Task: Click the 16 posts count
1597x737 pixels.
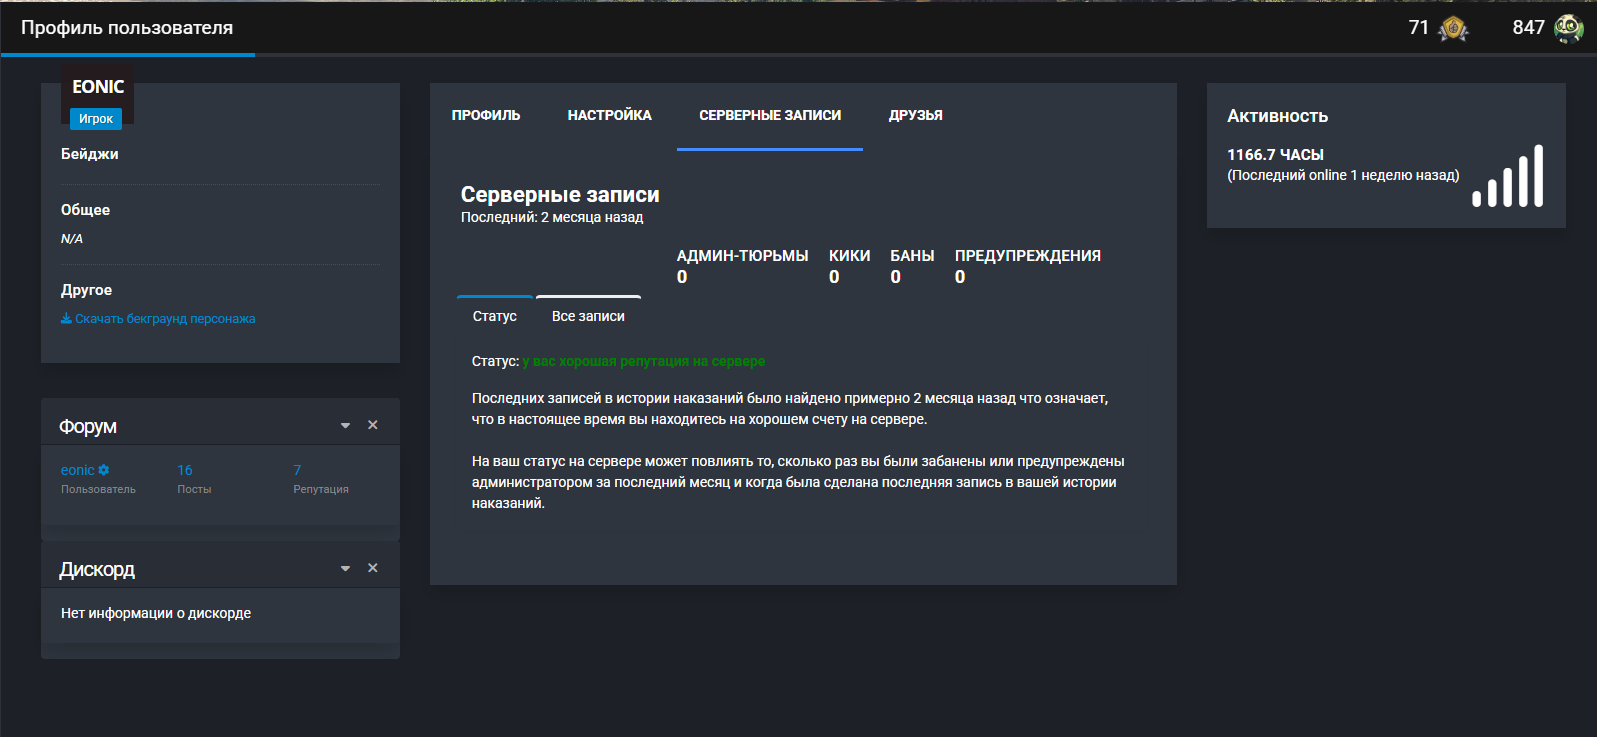Action: [185, 470]
